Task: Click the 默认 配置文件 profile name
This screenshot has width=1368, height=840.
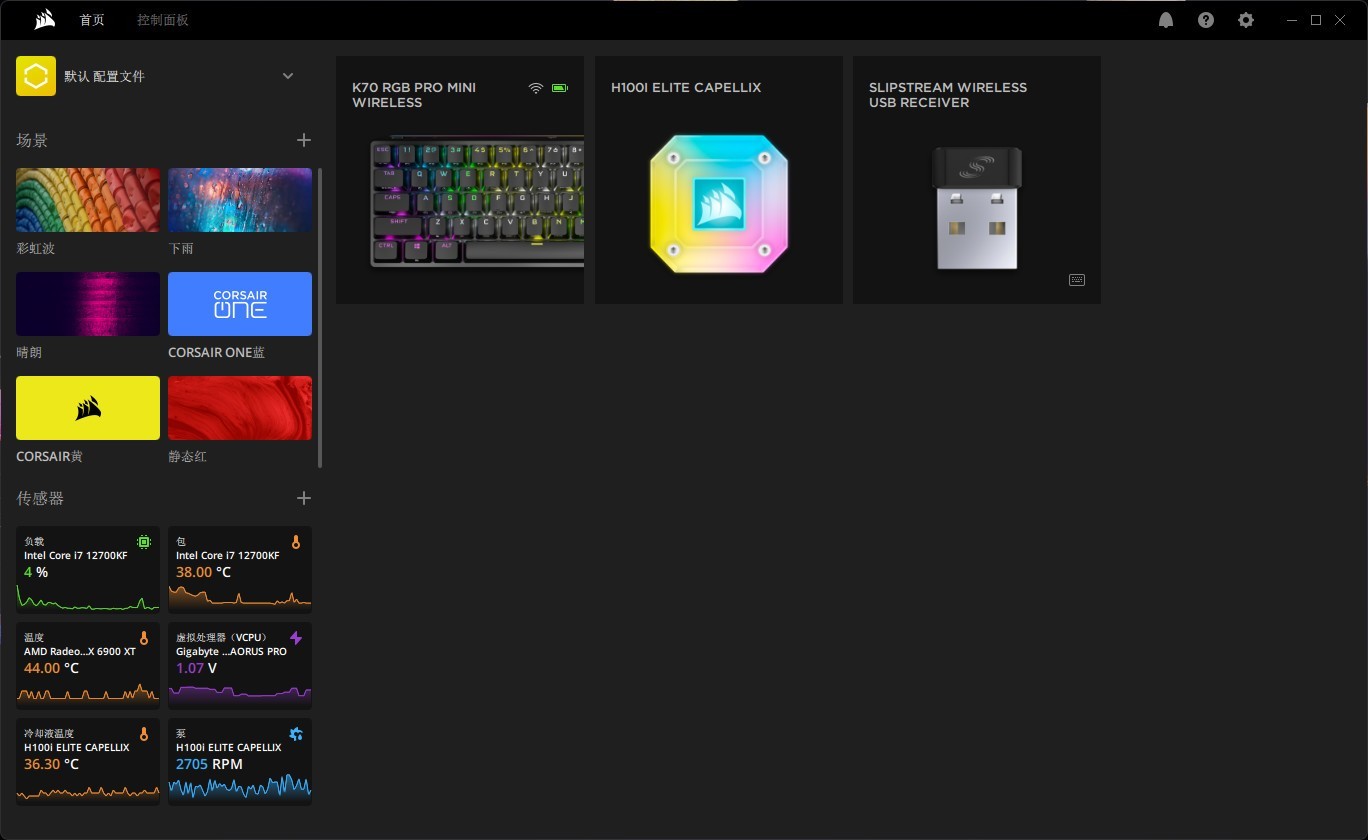Action: click(x=105, y=76)
